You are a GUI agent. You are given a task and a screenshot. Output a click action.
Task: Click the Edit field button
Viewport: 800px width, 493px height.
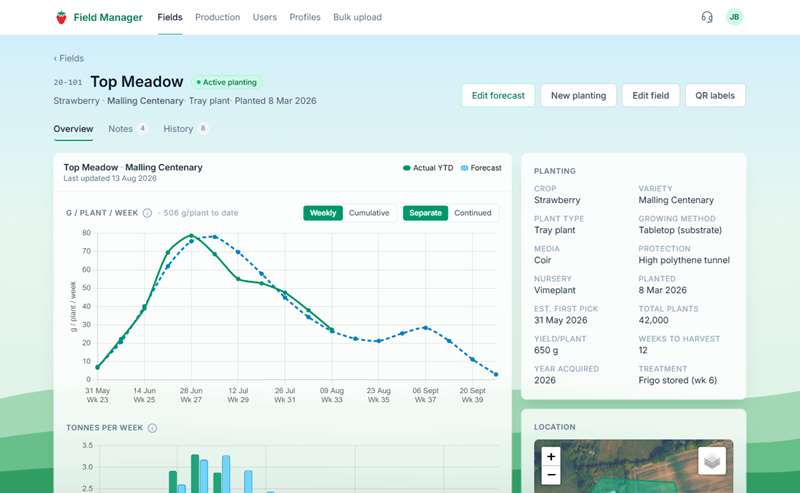coord(651,95)
